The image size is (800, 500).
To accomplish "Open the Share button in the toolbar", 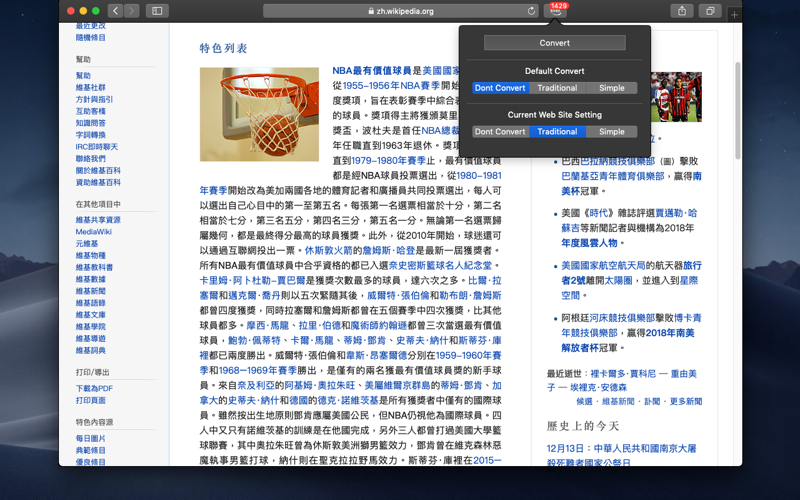I will tap(682, 11).
